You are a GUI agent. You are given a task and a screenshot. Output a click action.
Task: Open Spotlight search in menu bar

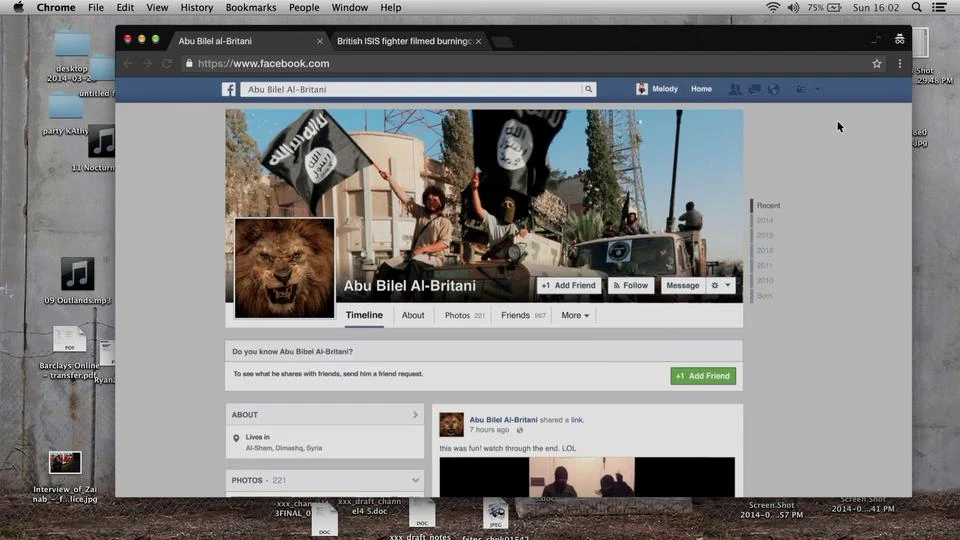click(917, 7)
